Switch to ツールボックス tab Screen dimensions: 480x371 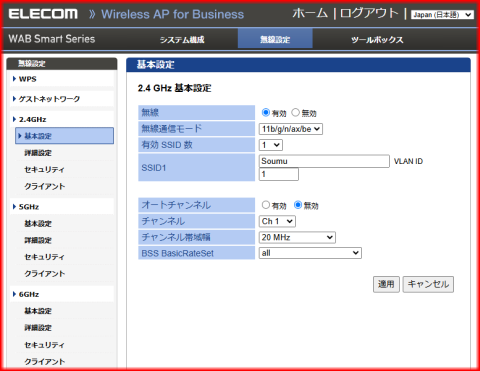click(x=377, y=40)
